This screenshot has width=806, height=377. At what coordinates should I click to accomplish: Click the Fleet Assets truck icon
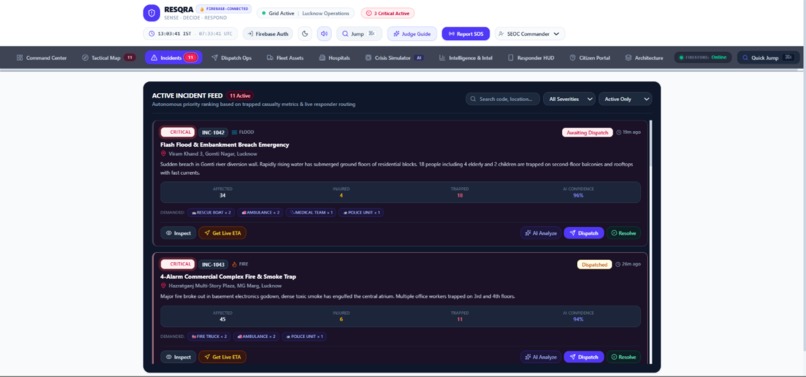tap(270, 58)
